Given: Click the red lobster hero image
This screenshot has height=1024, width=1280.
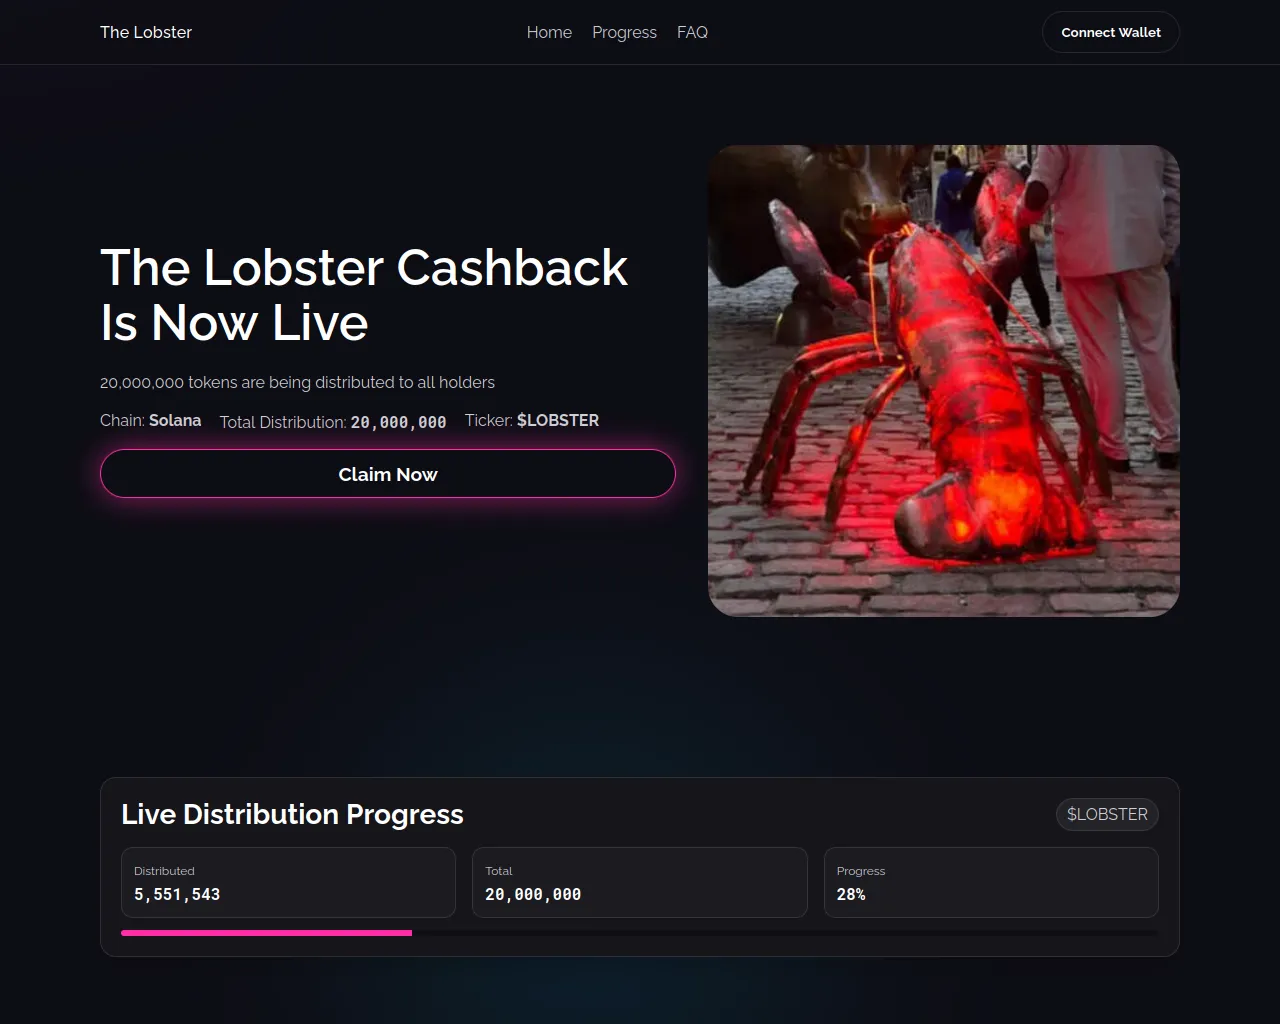Looking at the screenshot, I should pos(944,381).
